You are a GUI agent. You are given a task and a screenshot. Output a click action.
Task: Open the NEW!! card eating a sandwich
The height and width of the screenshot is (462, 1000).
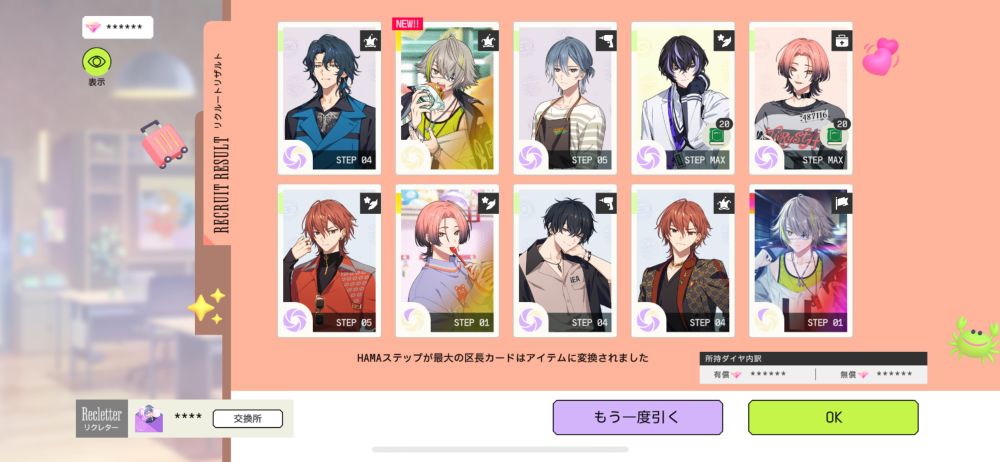(447, 98)
